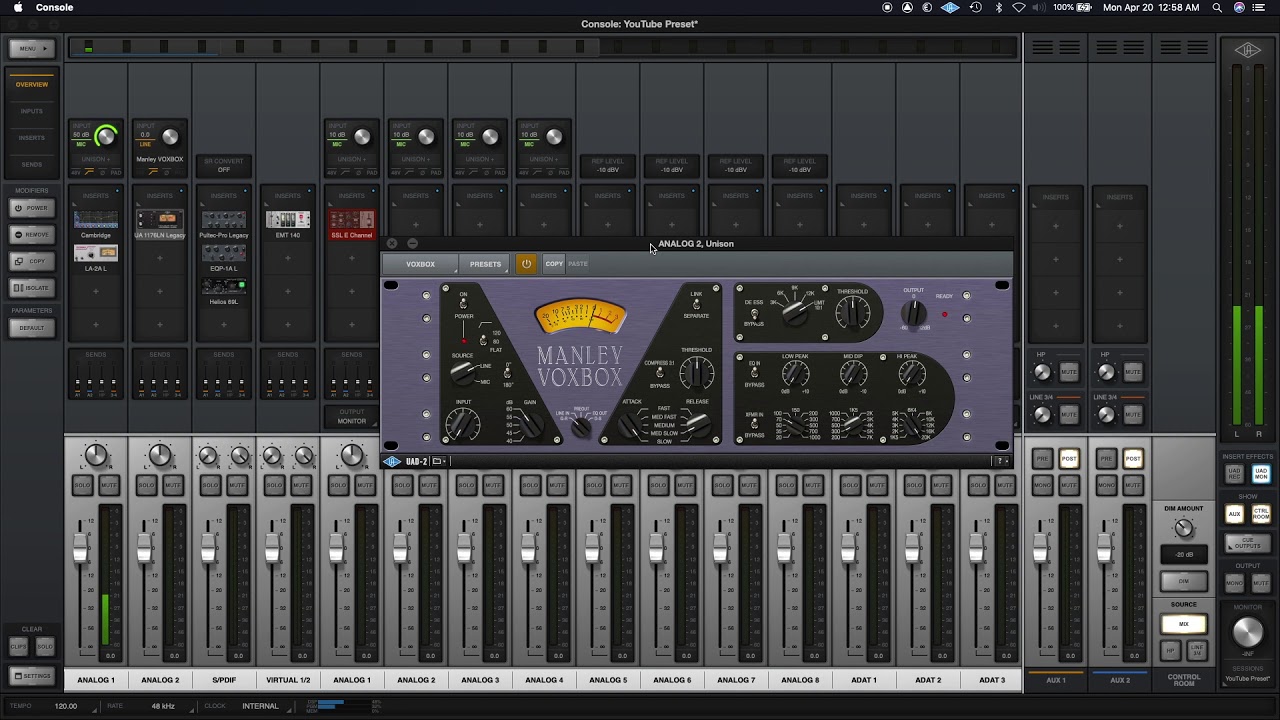Click the DIM button
Image resolution: width=1280 pixels, height=720 pixels.
click(1184, 581)
